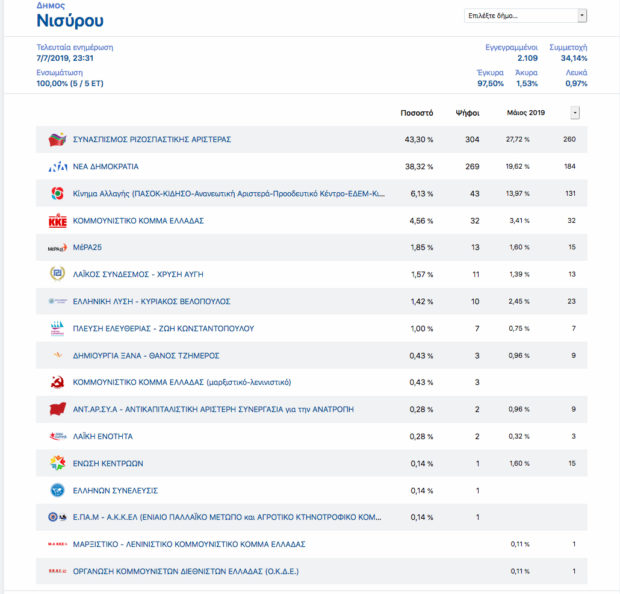Click the 269 votes cell
The width and height of the screenshot is (620, 594).
[472, 166]
